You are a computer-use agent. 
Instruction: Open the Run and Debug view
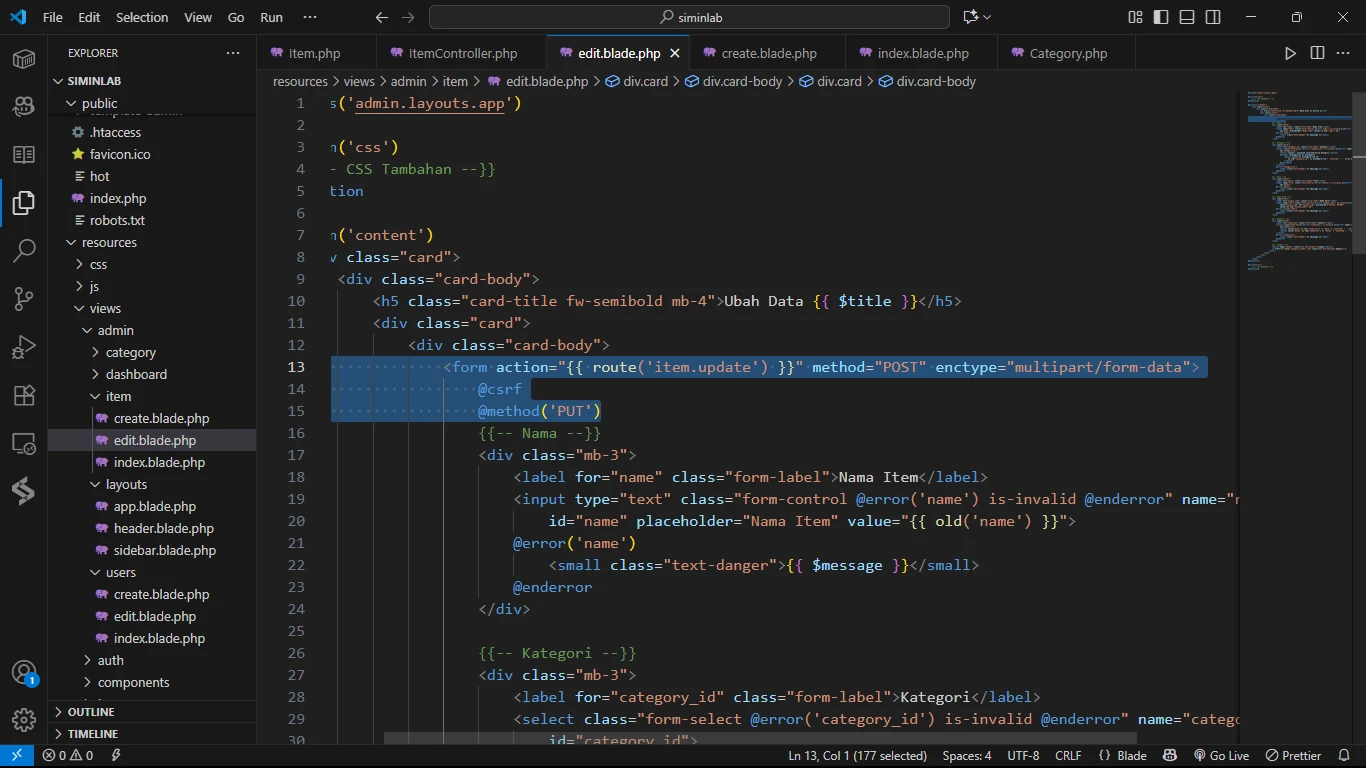(24, 347)
